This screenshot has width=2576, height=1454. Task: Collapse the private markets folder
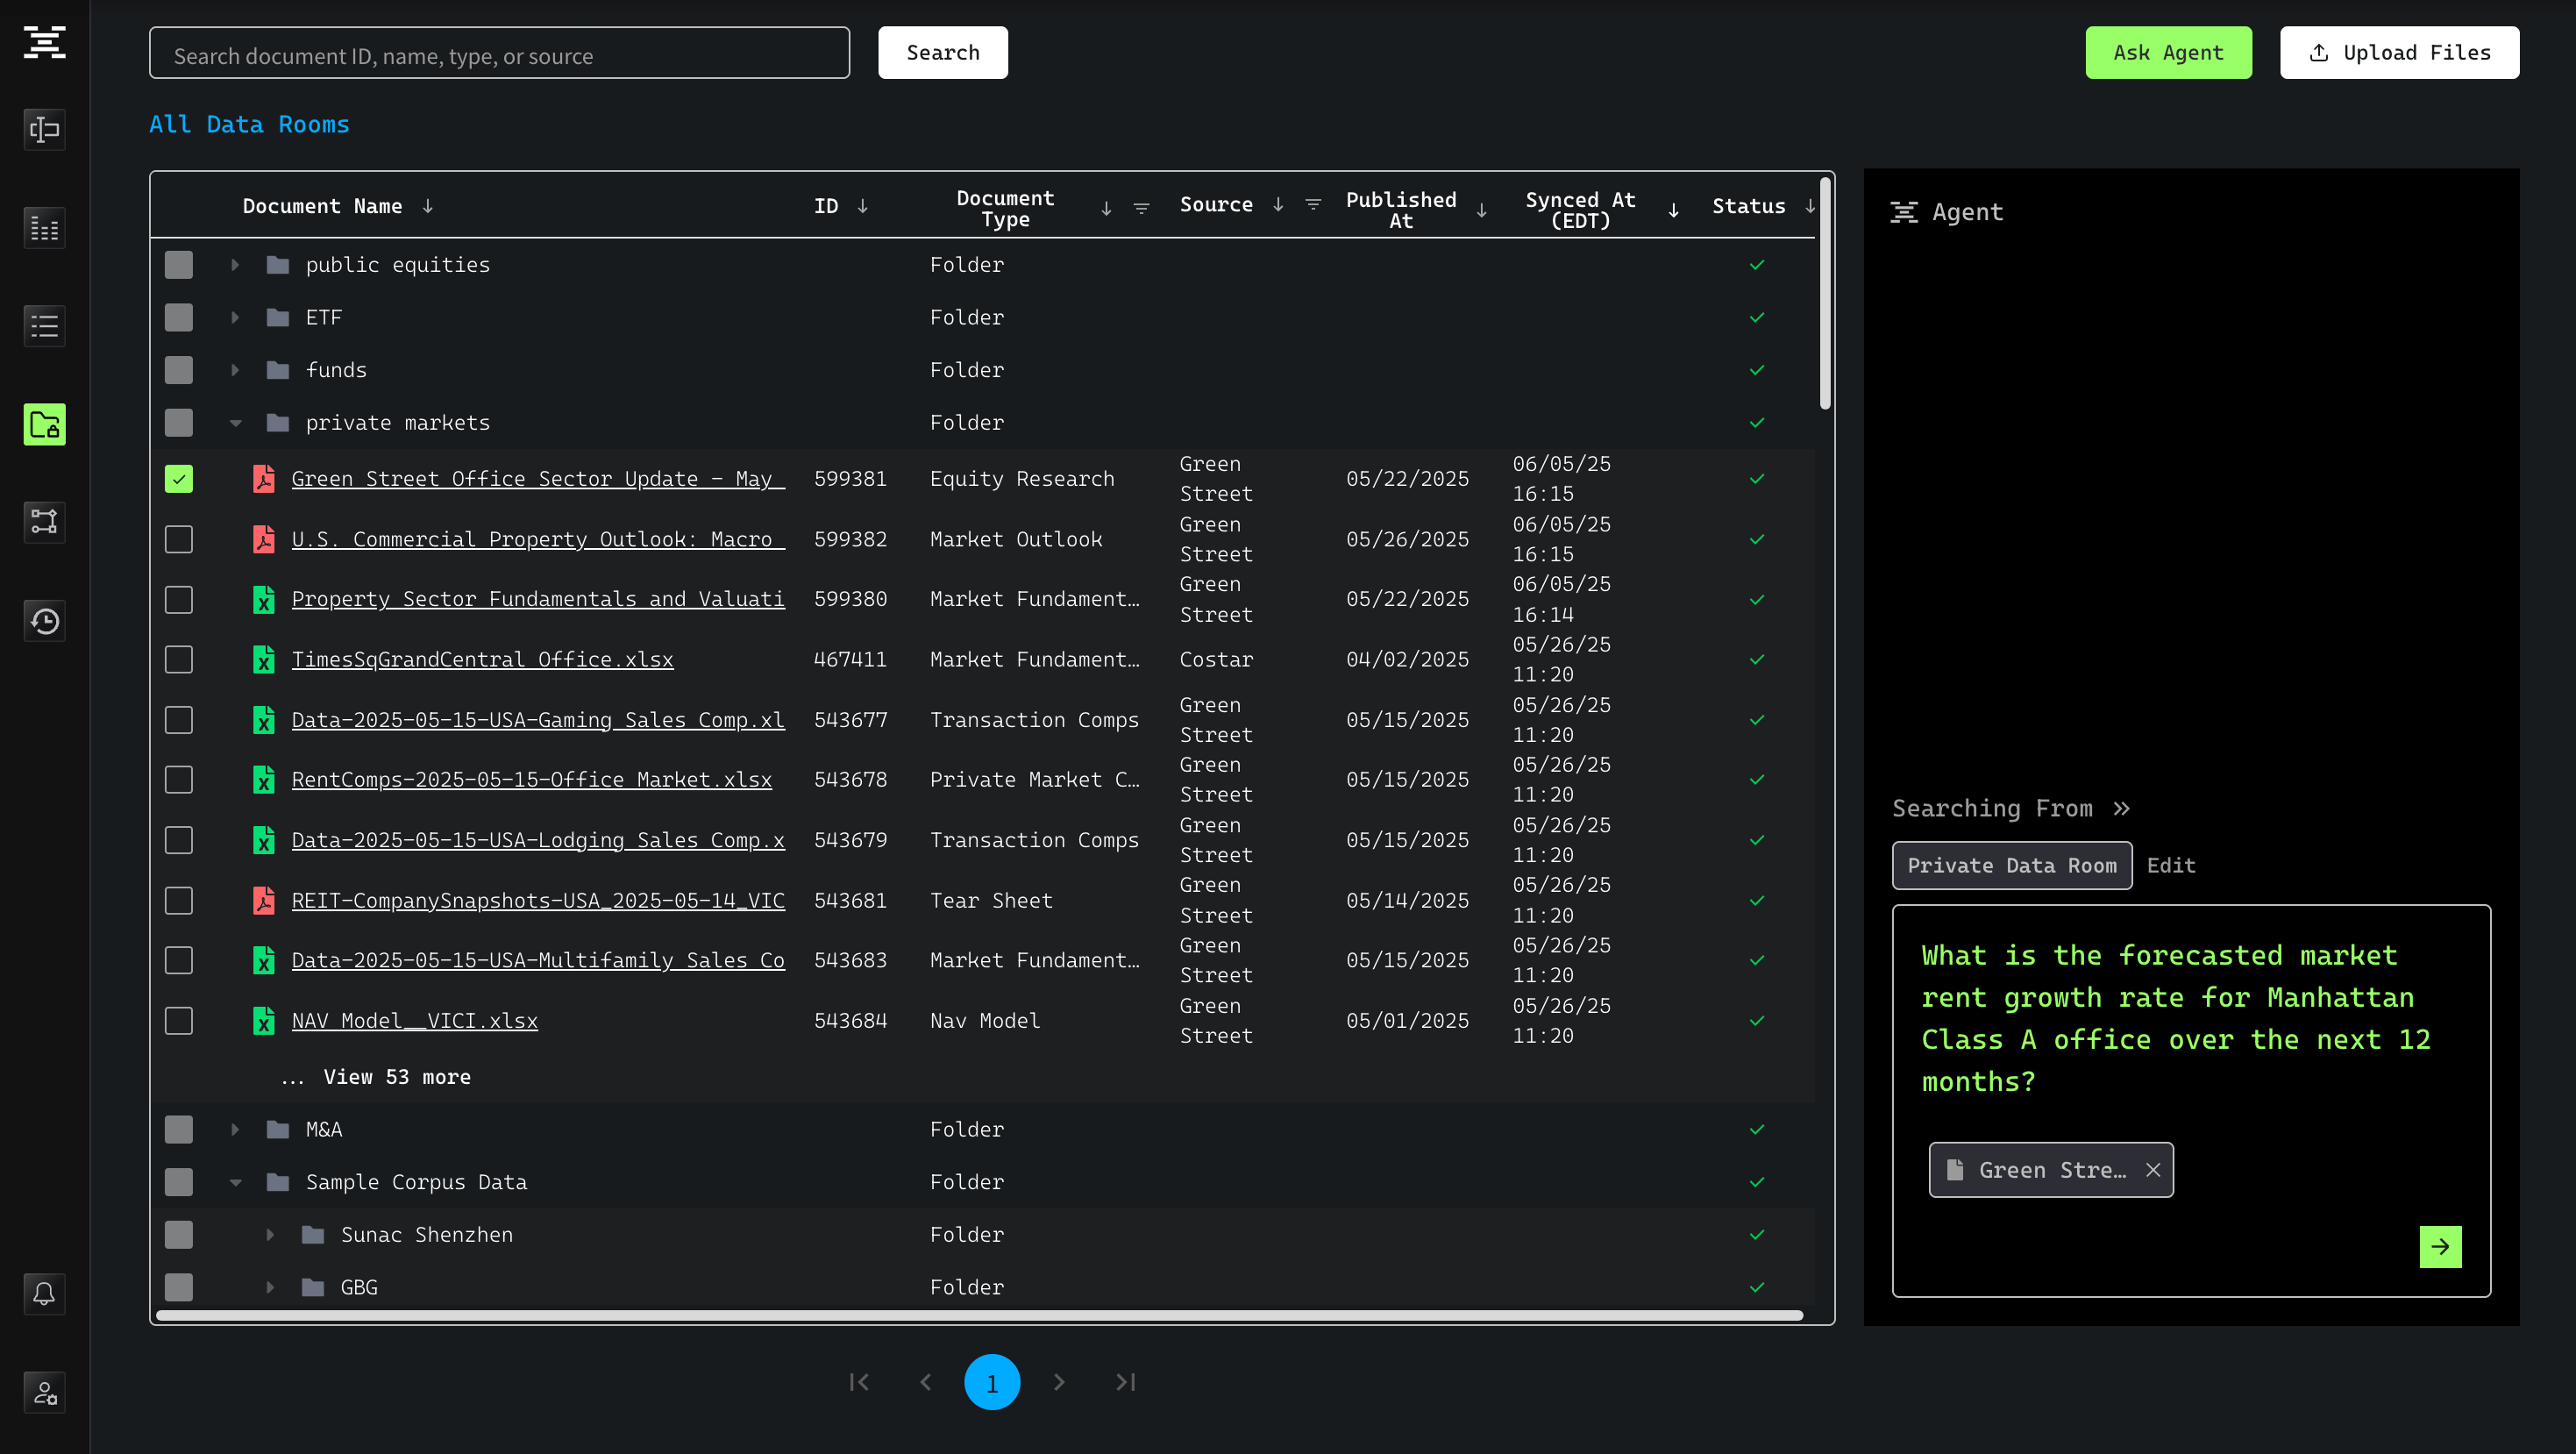click(x=235, y=423)
